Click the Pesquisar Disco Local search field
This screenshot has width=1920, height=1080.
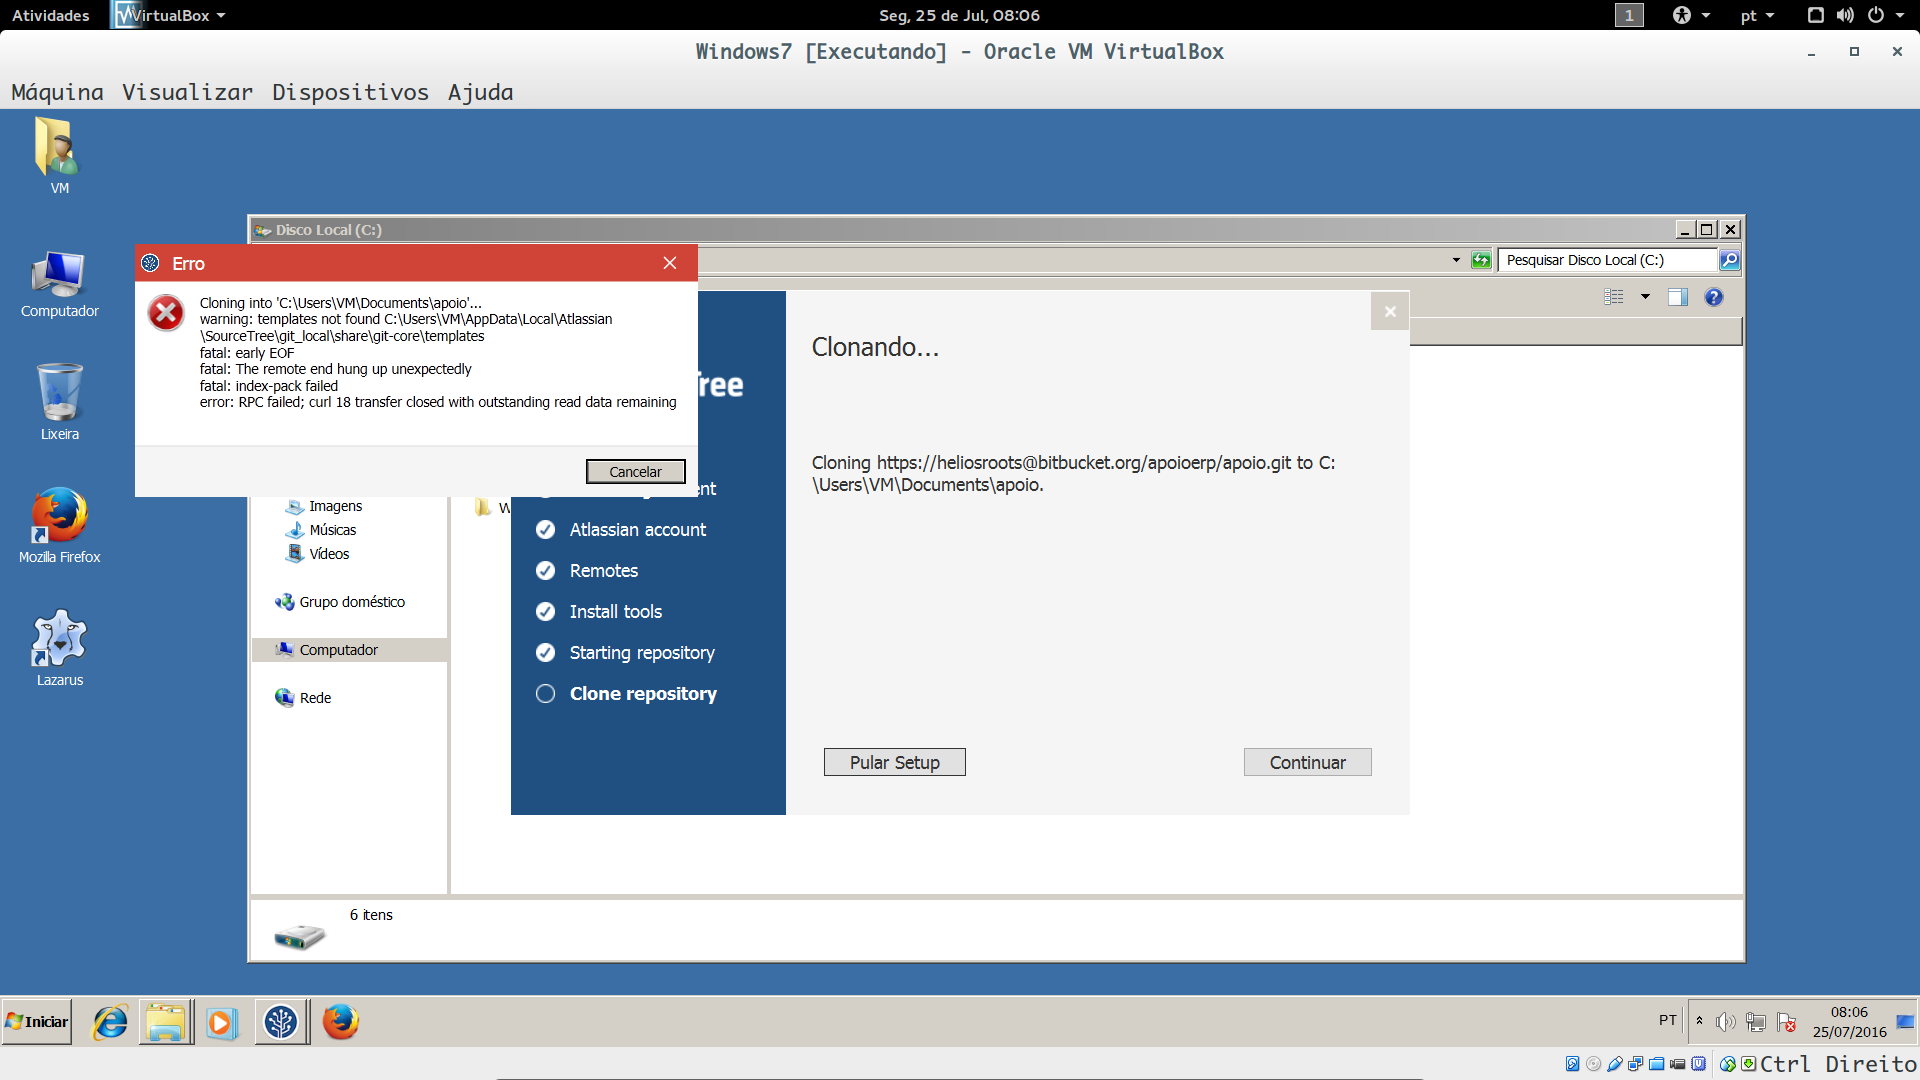1607,260
